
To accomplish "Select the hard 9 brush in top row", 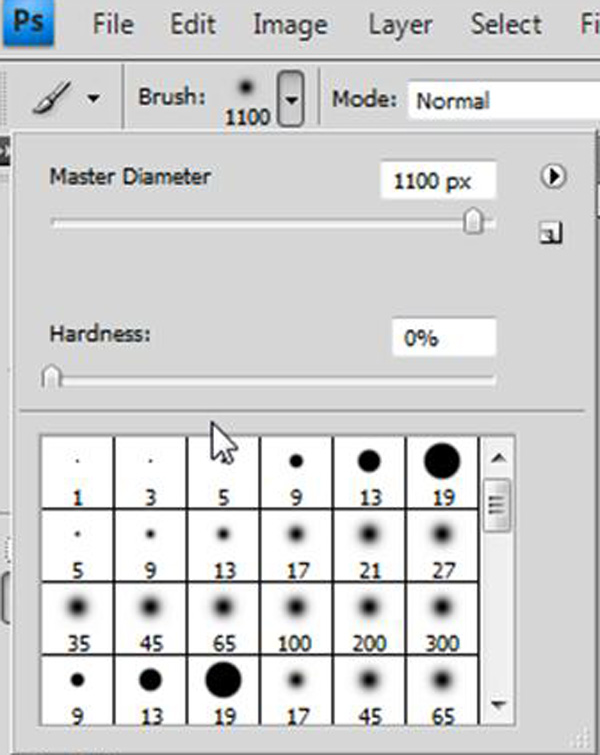I will pos(296,472).
